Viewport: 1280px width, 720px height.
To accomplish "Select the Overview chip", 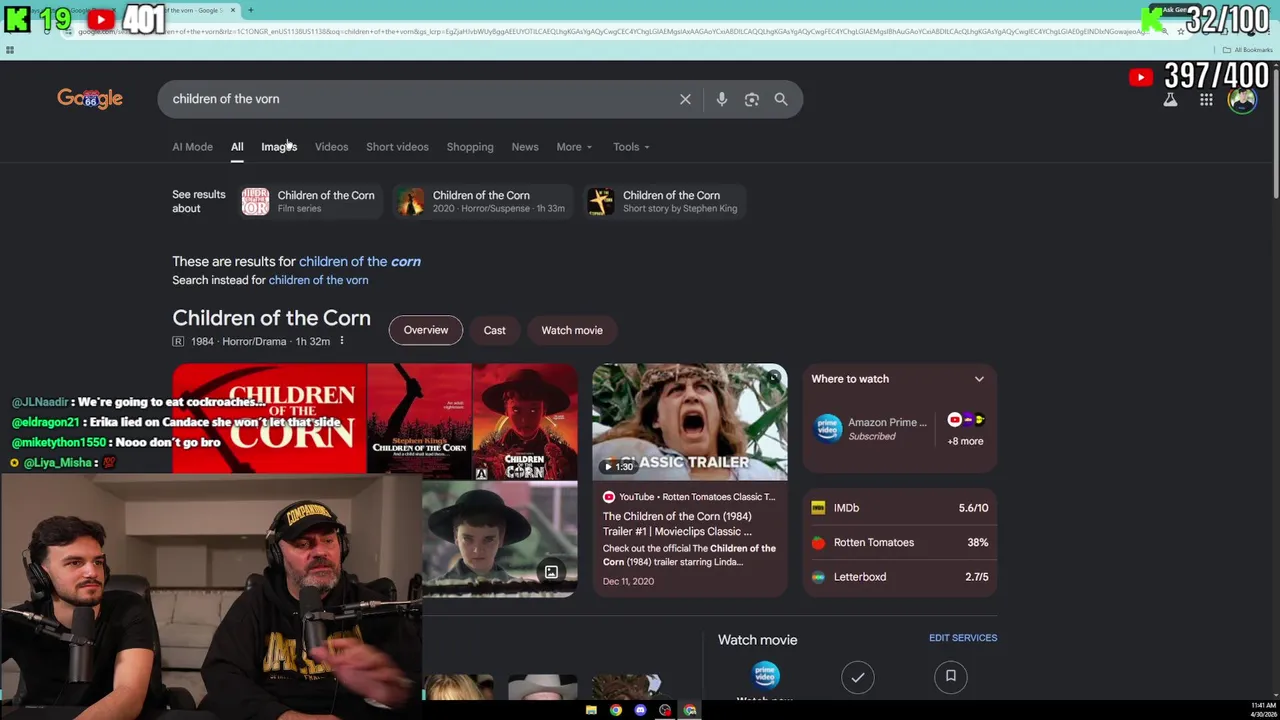I will (426, 330).
